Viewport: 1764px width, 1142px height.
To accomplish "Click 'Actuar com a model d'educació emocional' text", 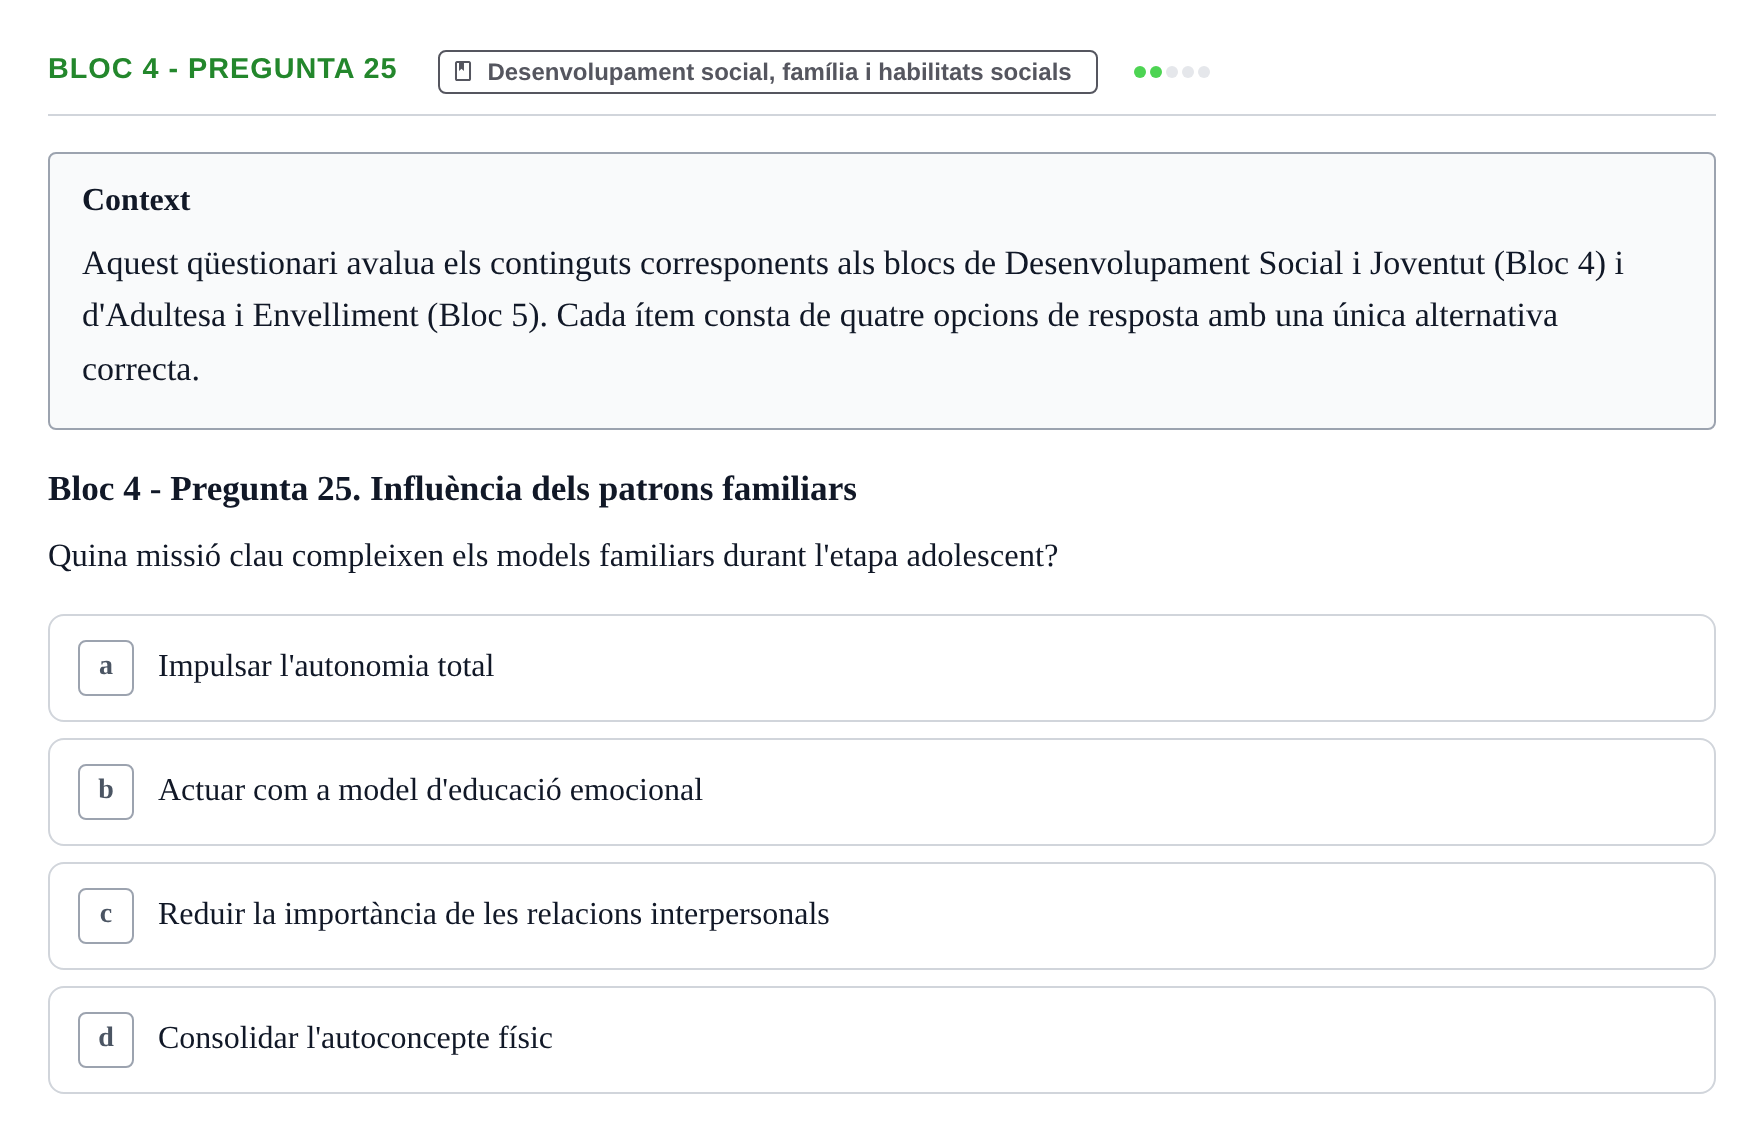I will pyautogui.click(x=430, y=790).
